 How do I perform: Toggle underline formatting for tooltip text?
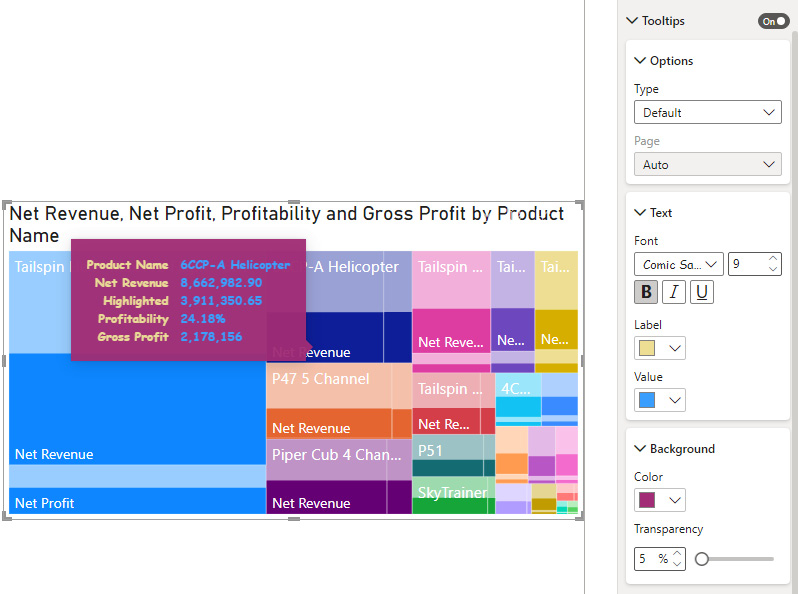coord(702,292)
